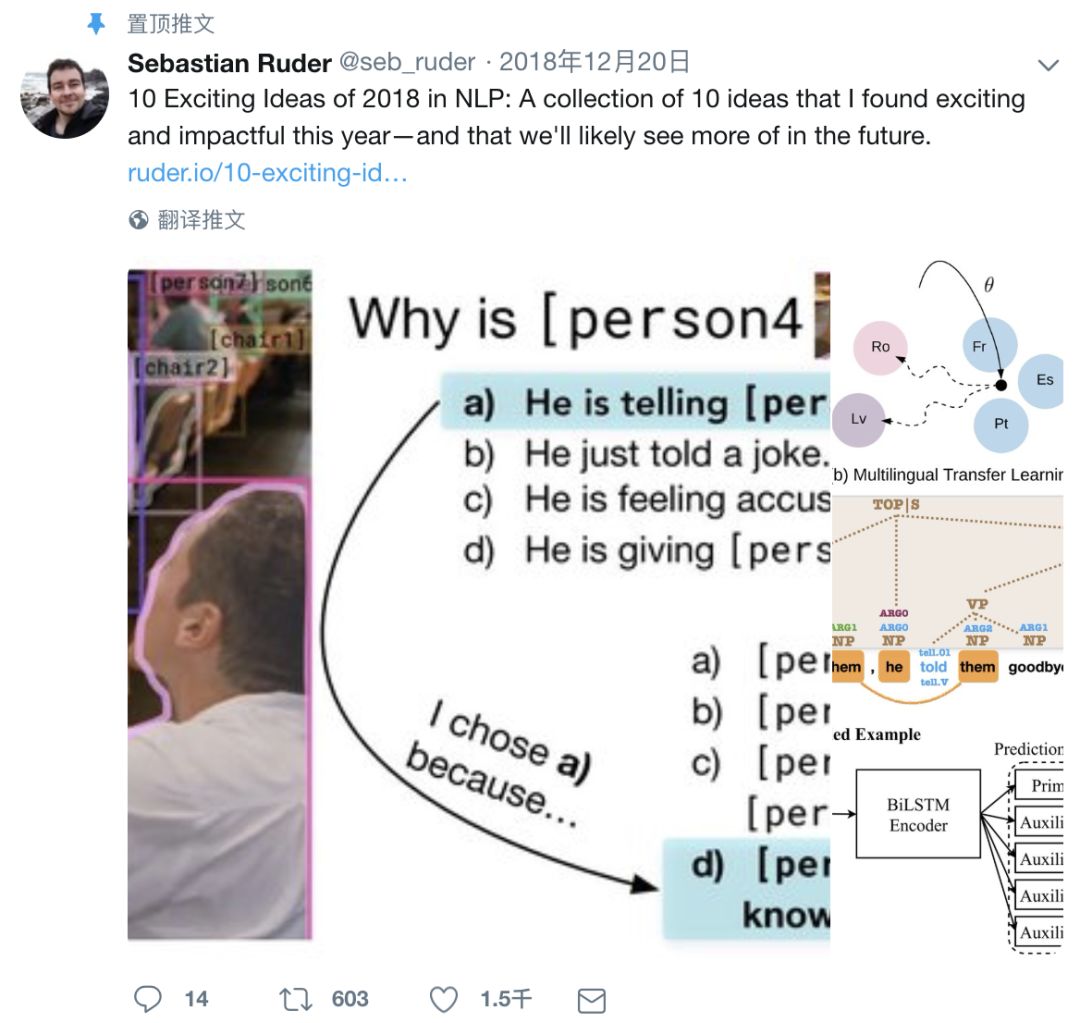Open the tweet date 2018年12月20日
This screenshot has width=1080, height=1023.
[x=594, y=62]
